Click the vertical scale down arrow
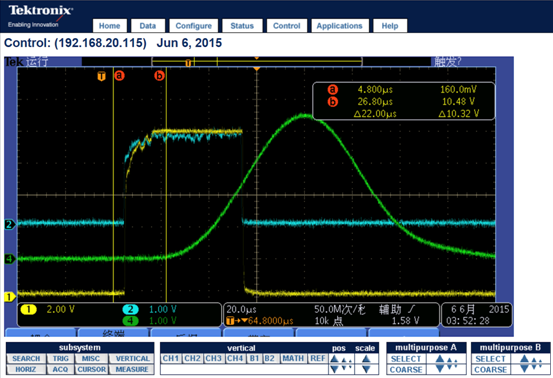 pos(366,369)
